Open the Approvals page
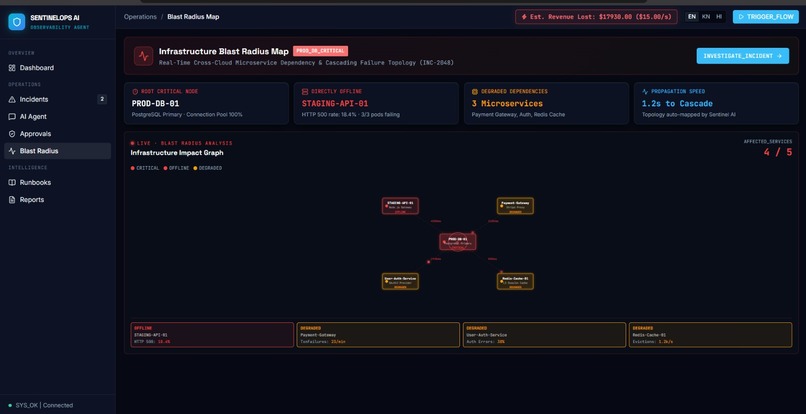 click(x=58, y=134)
